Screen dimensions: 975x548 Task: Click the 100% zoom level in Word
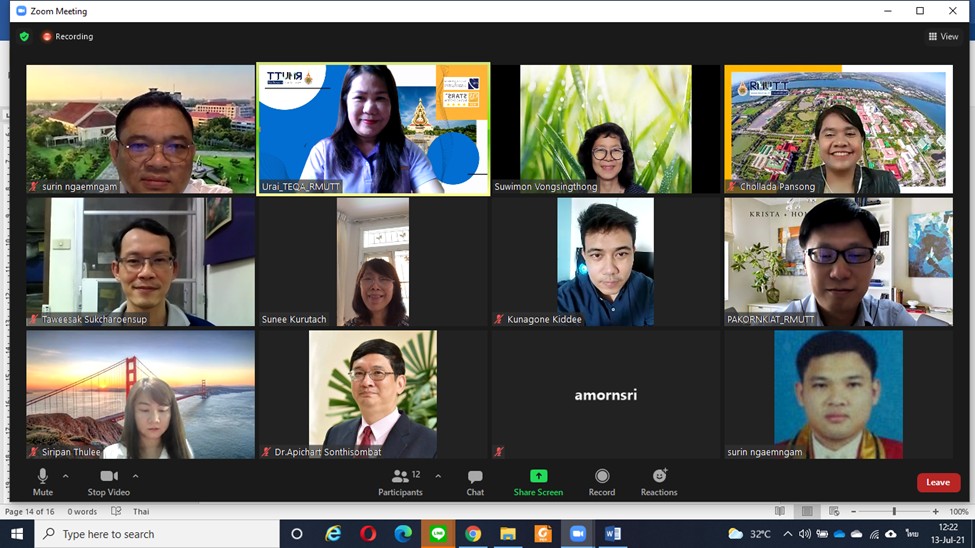(958, 511)
